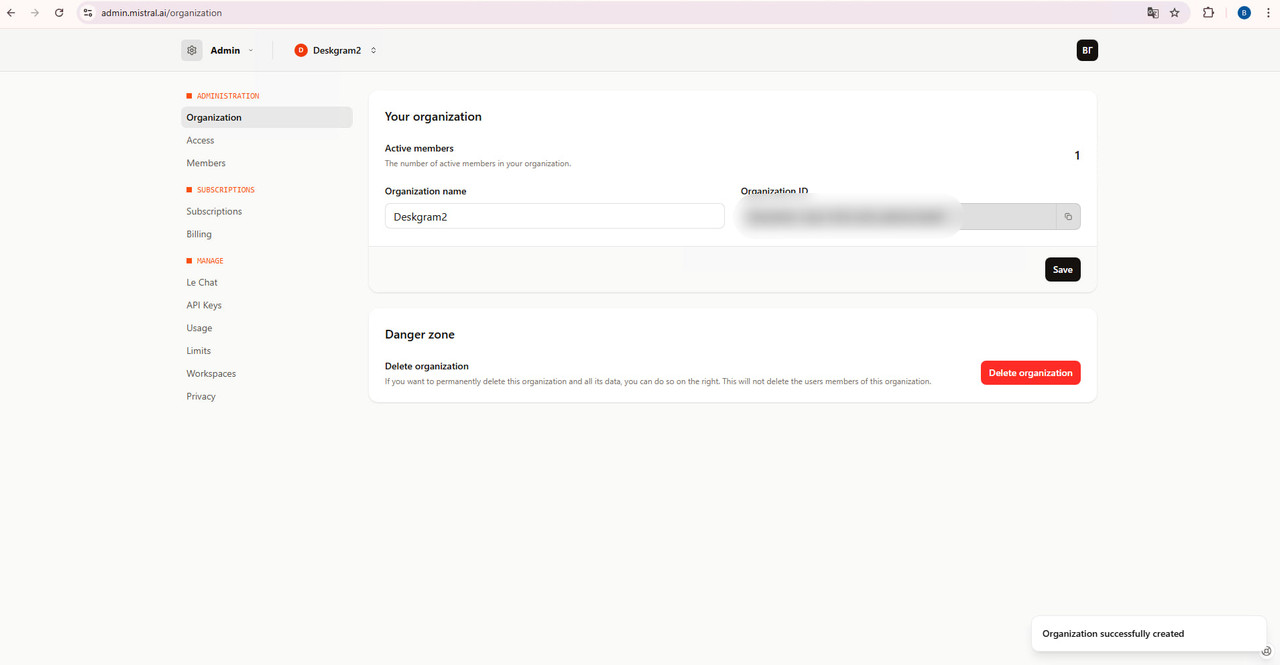
Task: Click the MANAGE section heading
Action: point(210,261)
